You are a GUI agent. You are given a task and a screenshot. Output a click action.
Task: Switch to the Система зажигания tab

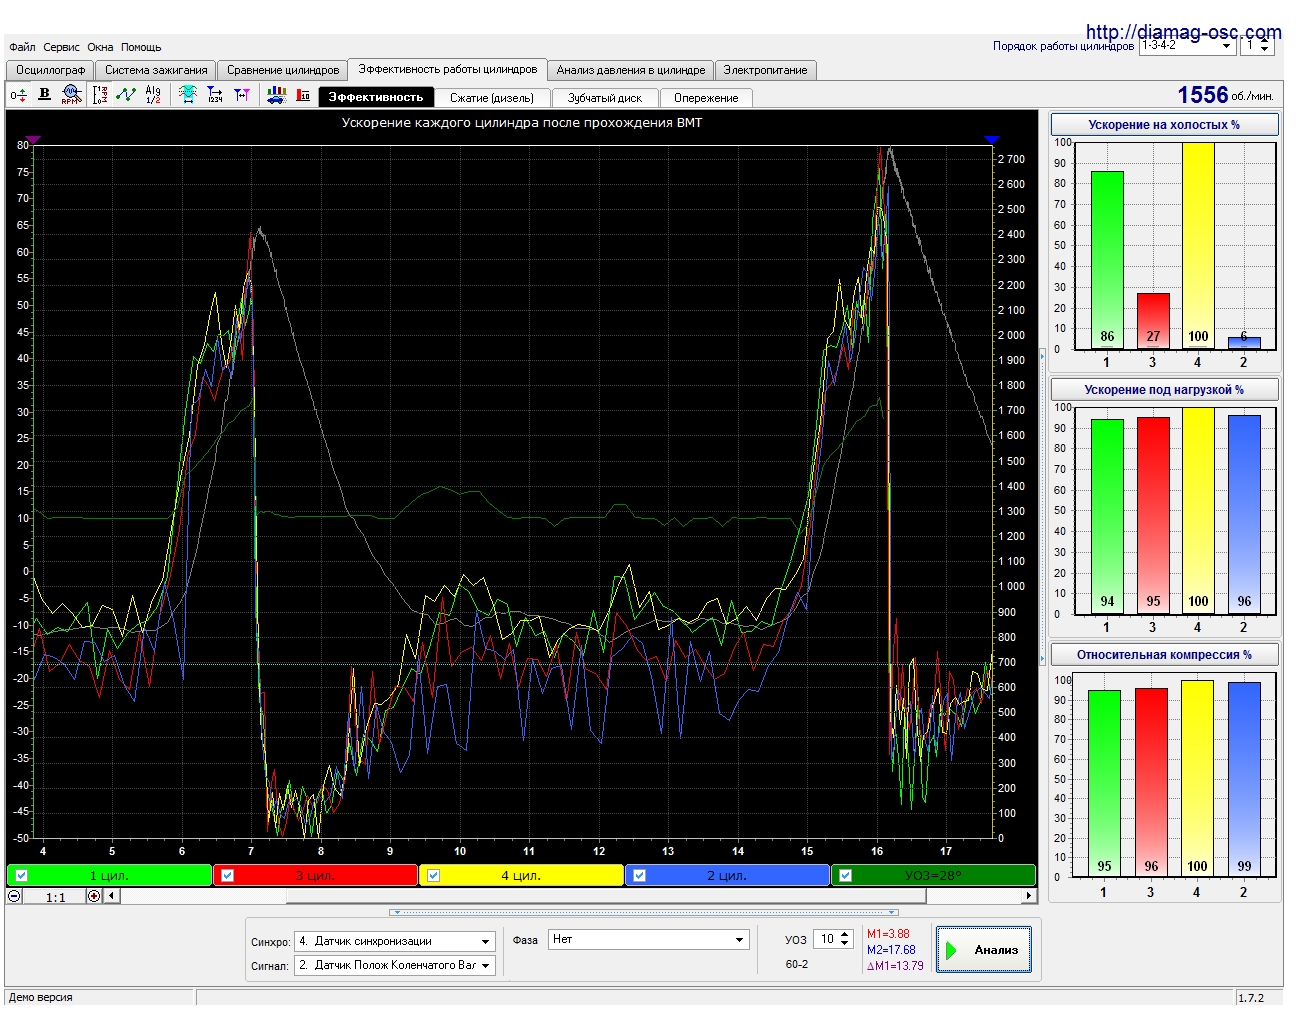point(156,70)
